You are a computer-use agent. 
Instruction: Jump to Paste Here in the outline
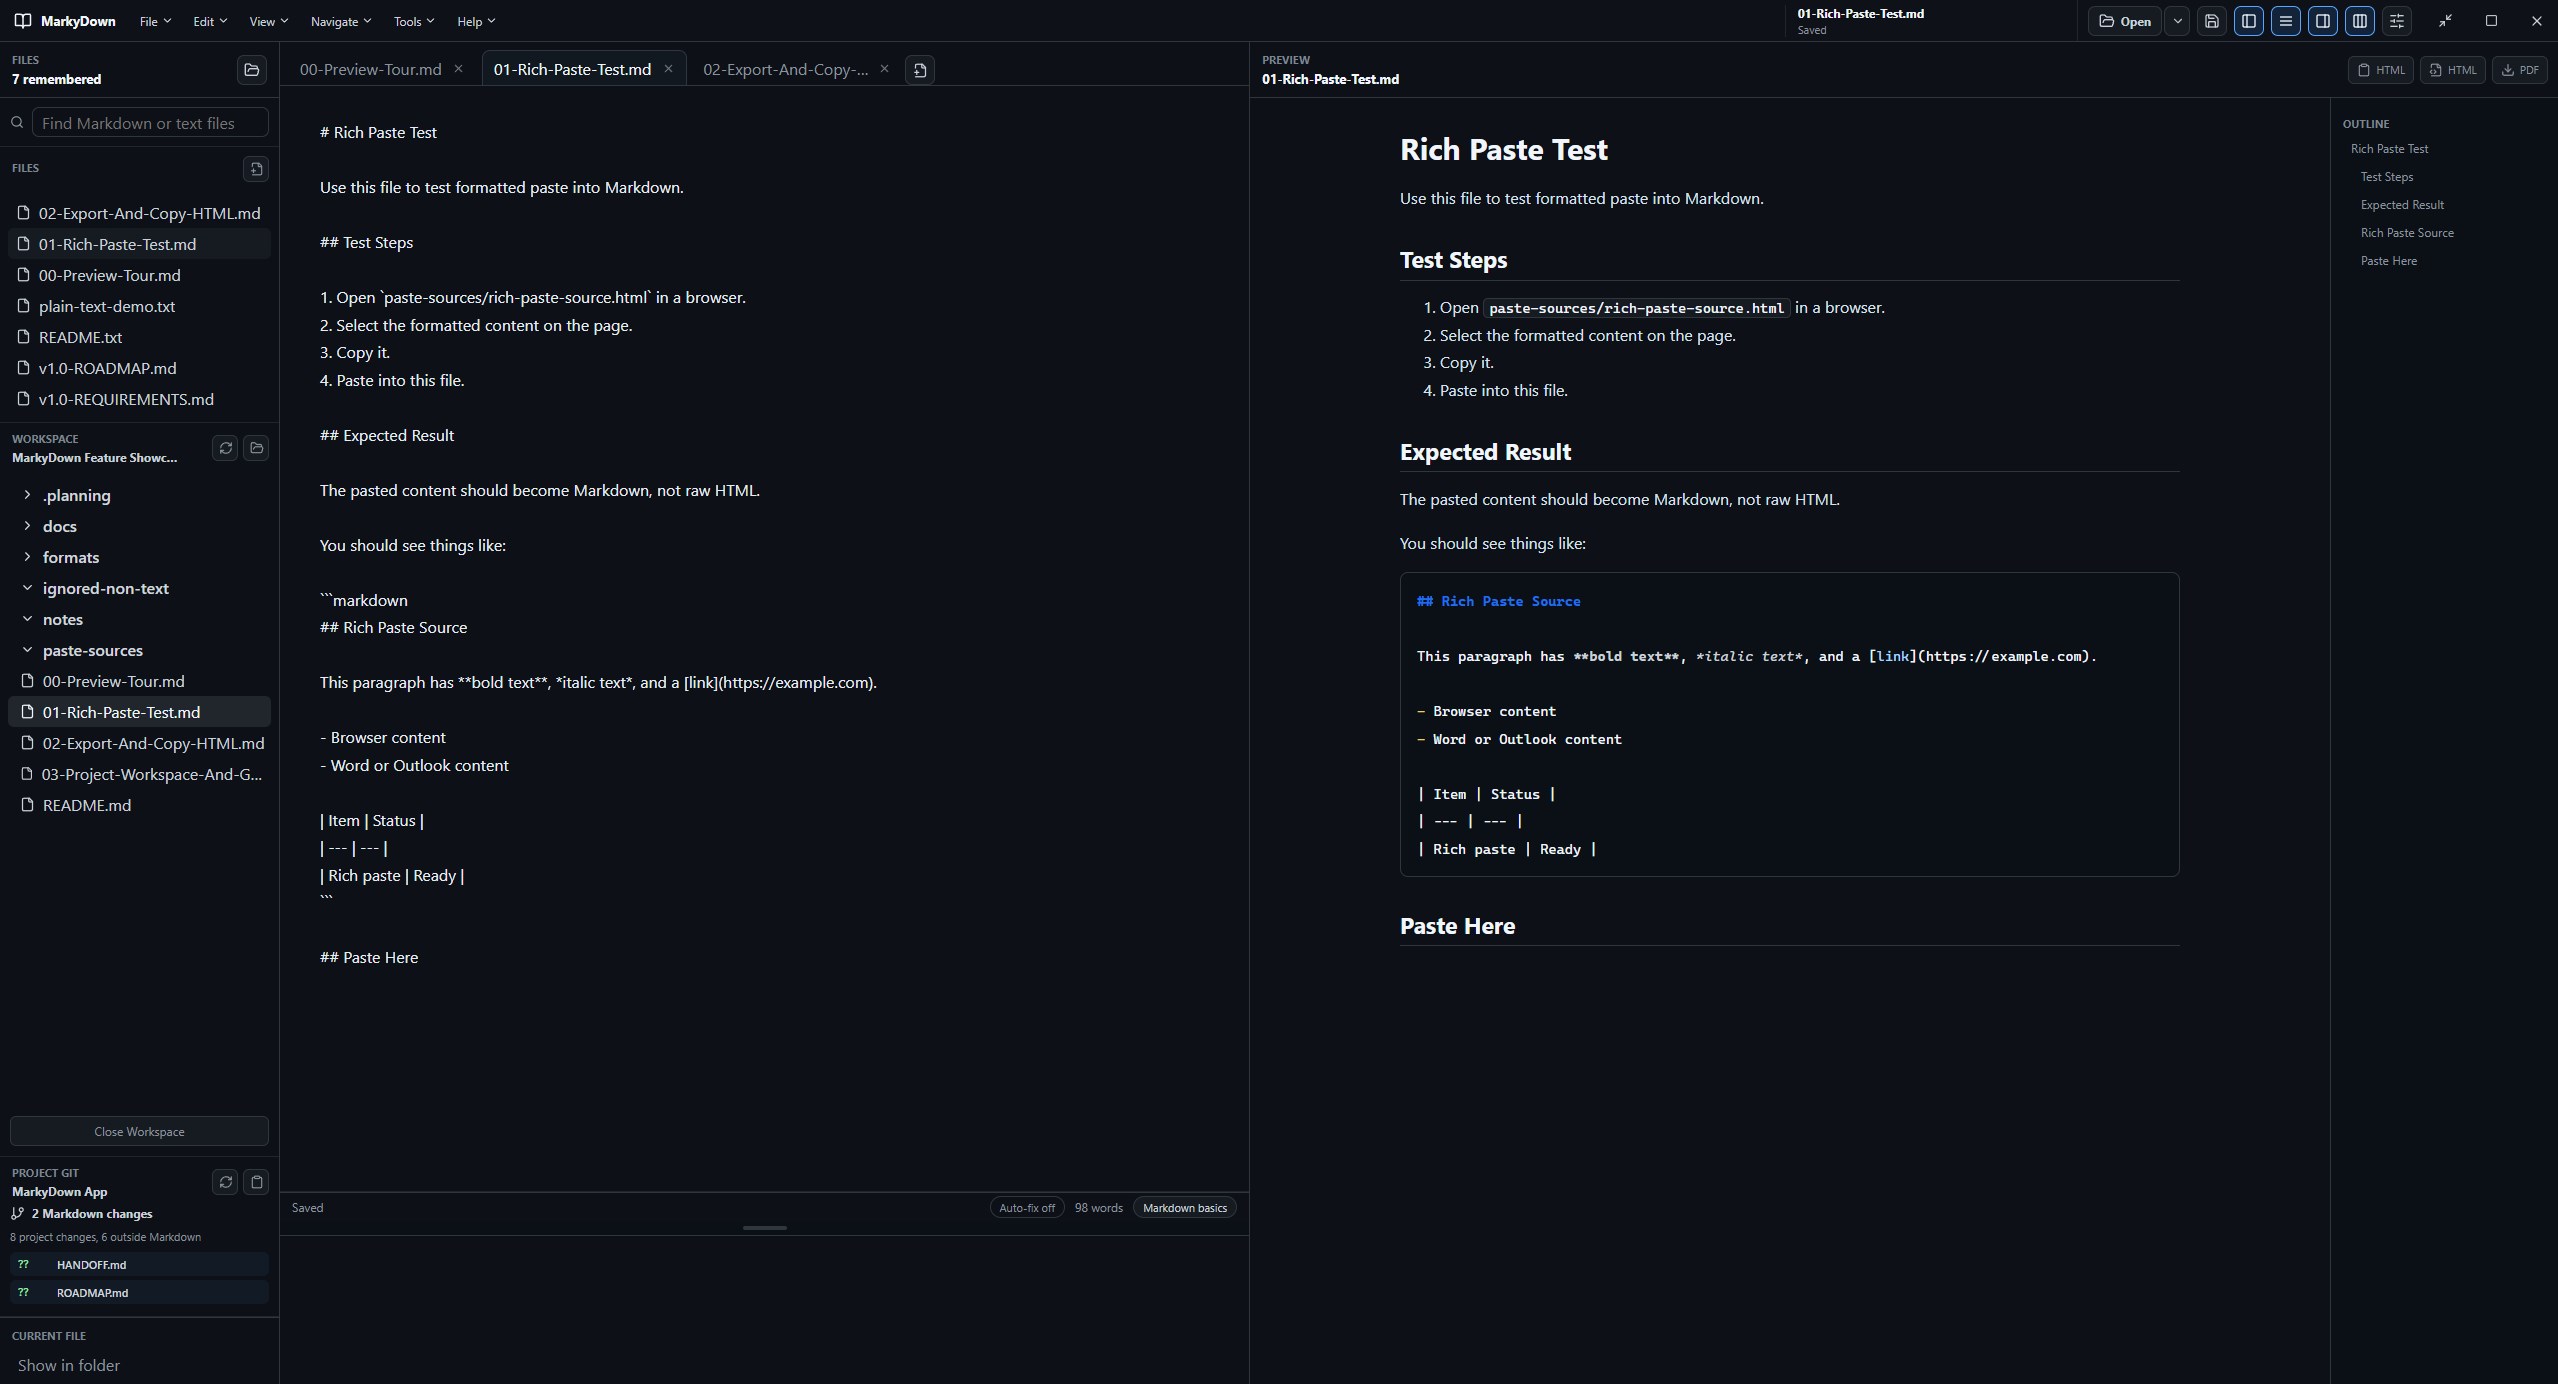pos(2388,261)
